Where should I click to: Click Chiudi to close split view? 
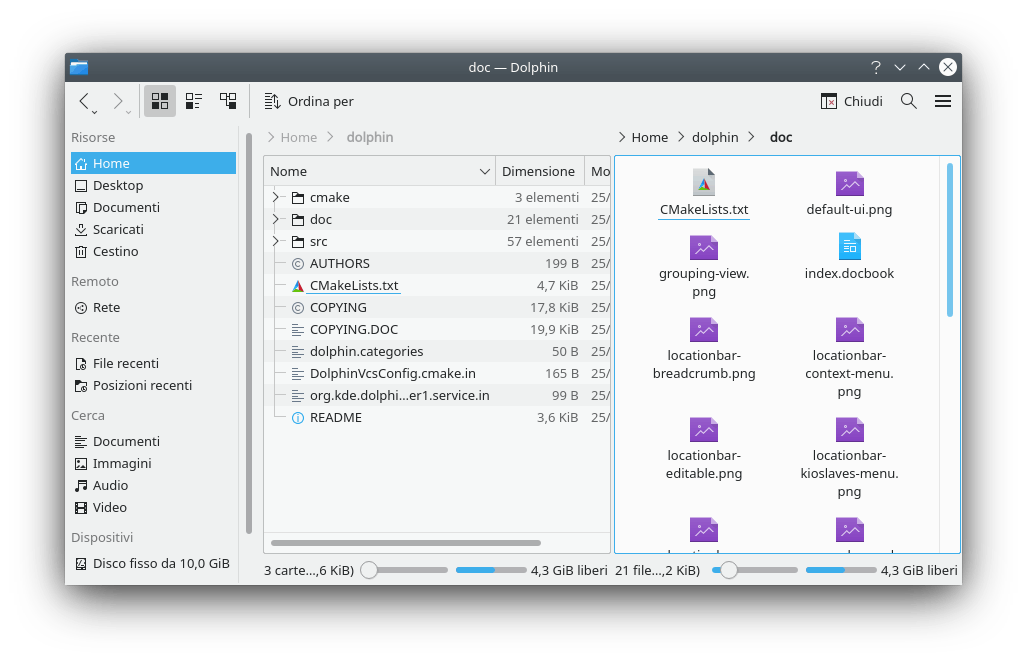click(852, 101)
